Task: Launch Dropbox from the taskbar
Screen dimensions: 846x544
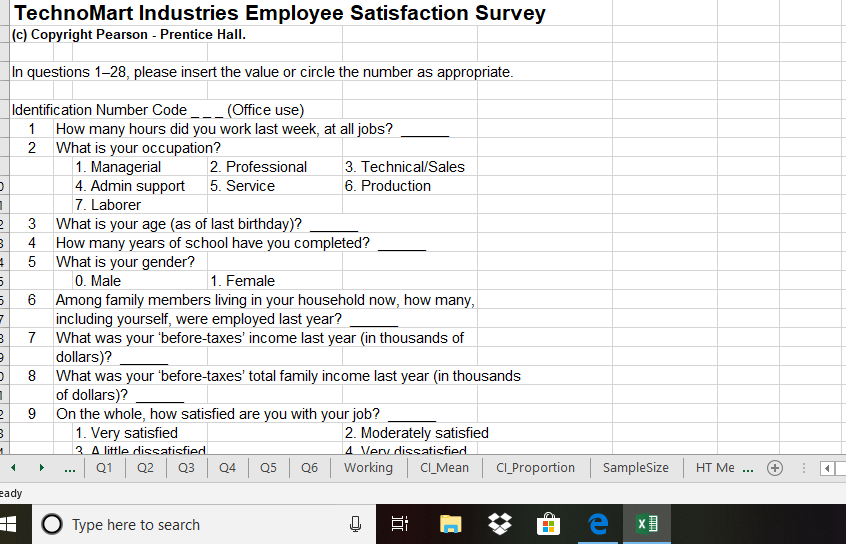Action: [500, 524]
